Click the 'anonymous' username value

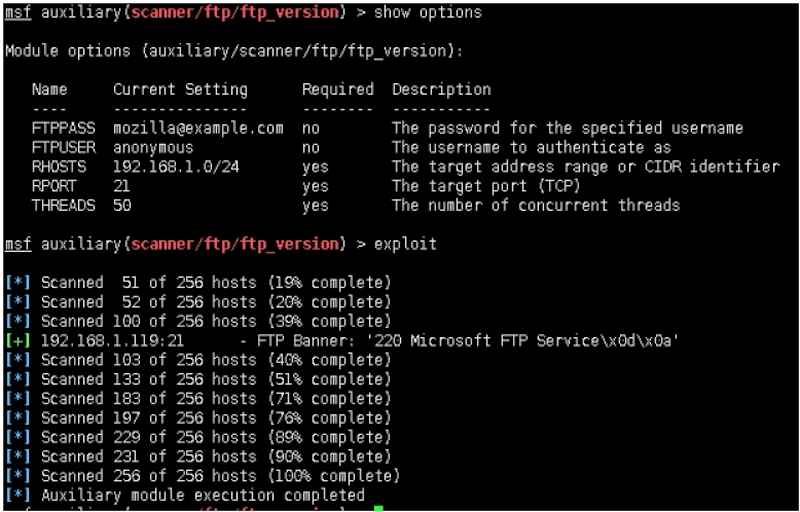pos(153,147)
